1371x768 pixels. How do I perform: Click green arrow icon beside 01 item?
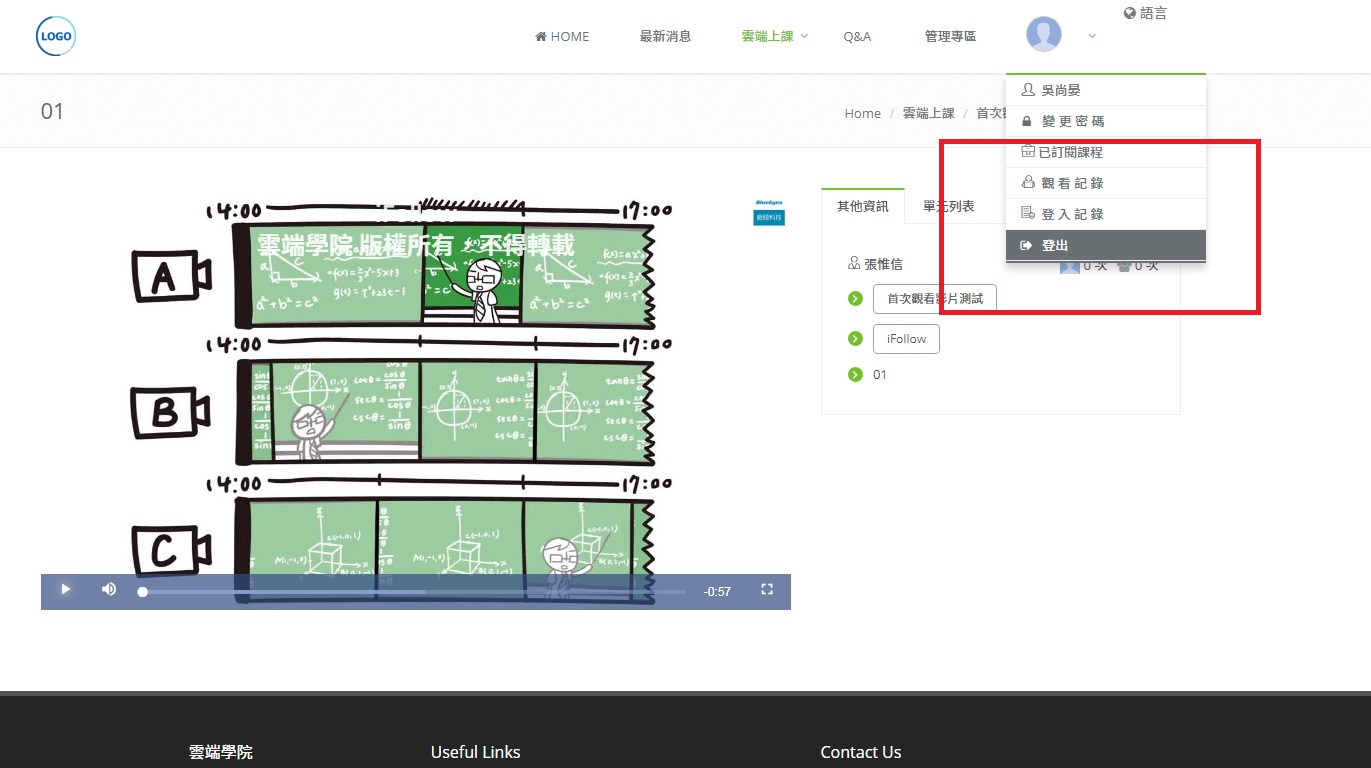(855, 375)
